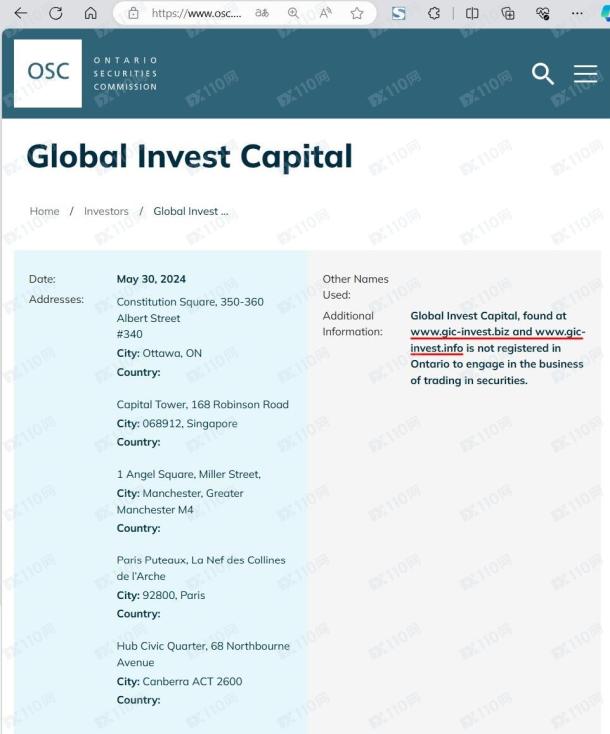
Task: Expand the OSC hamburger menu
Action: [x=585, y=73]
